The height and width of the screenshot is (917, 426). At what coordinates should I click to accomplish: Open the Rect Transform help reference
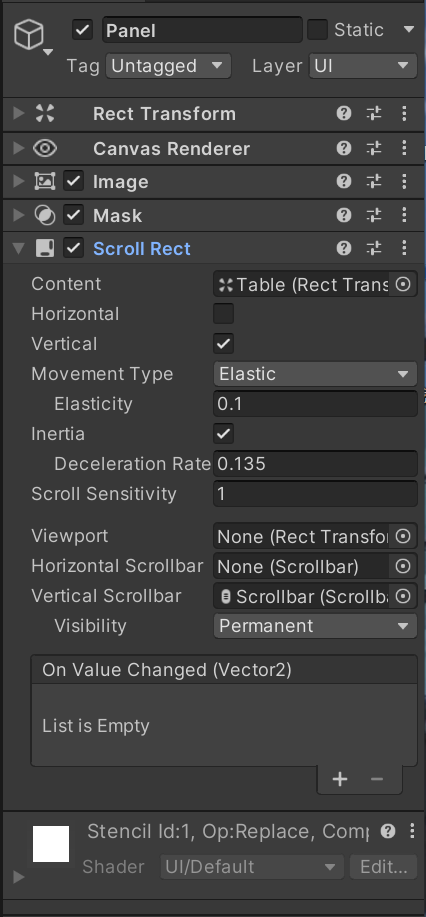point(343,113)
